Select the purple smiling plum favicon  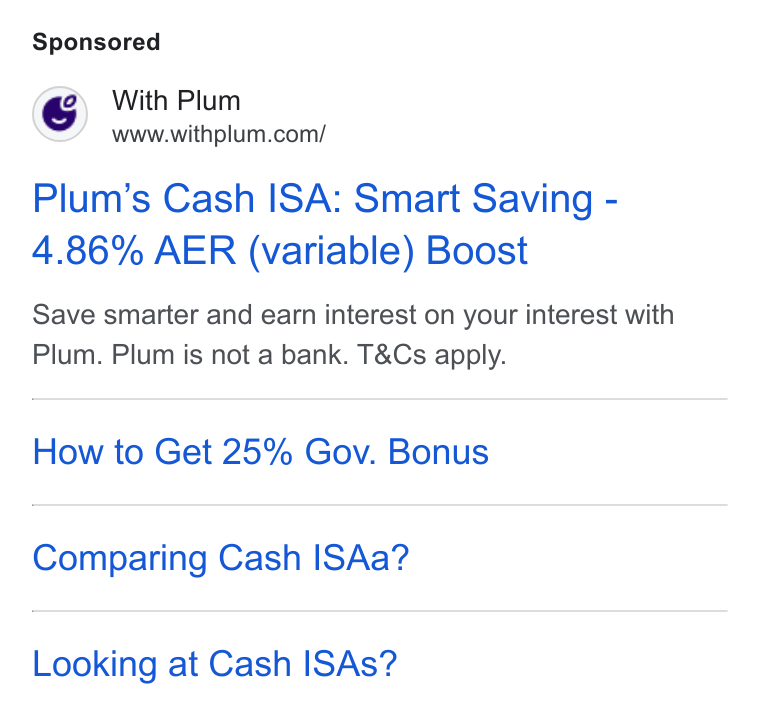coord(60,114)
